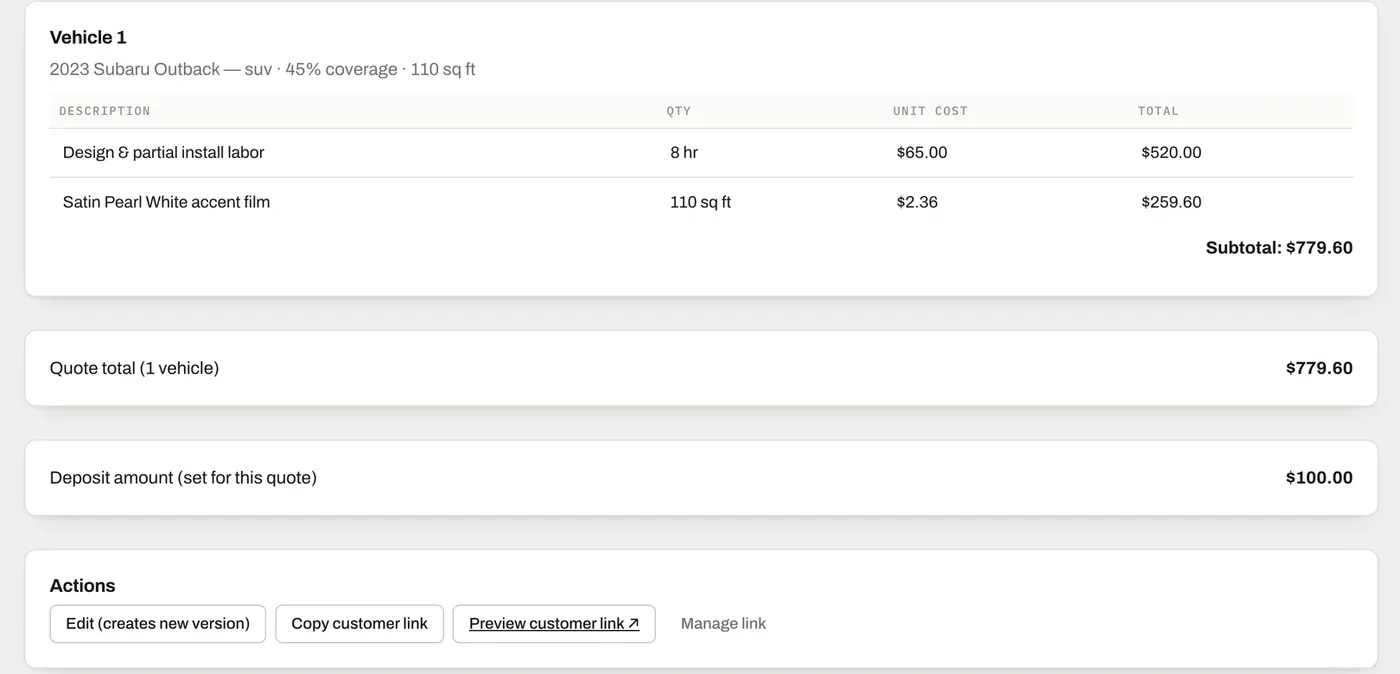Image resolution: width=1400 pixels, height=674 pixels.
Task: Click the $259.60 total cell
Action: pyautogui.click(x=1171, y=202)
